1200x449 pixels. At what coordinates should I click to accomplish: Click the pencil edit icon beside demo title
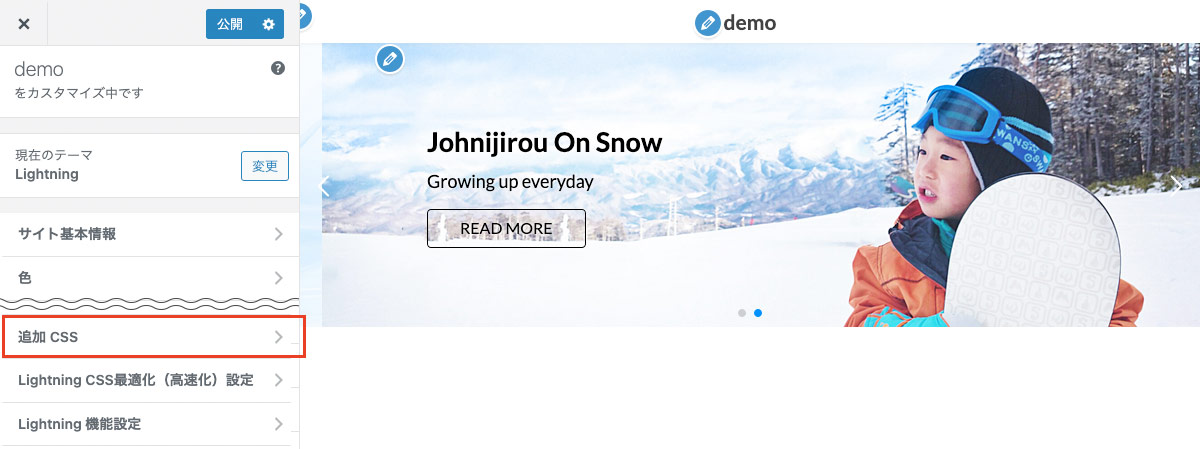708,22
